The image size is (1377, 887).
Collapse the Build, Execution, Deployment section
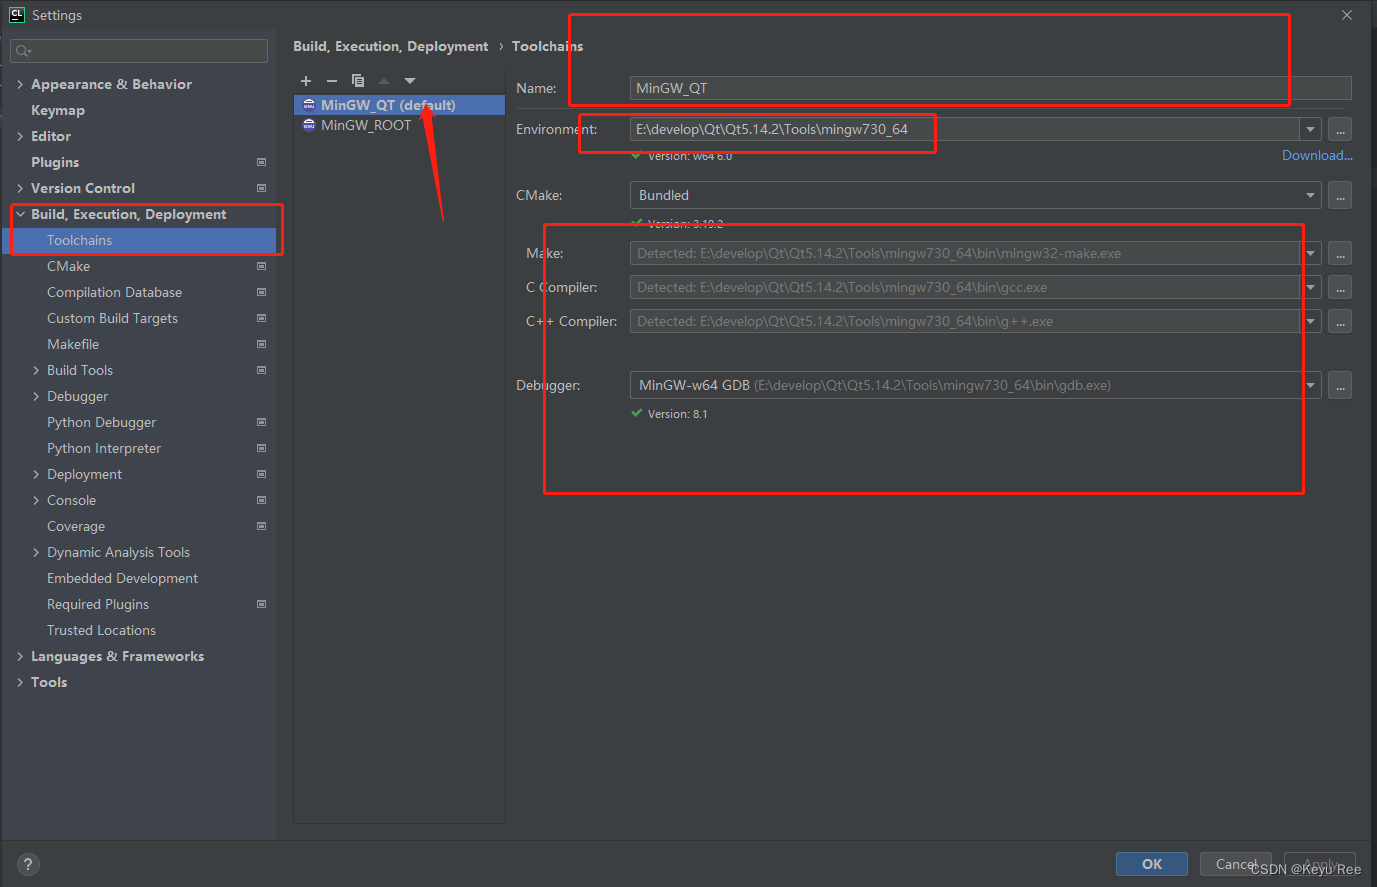click(21, 214)
